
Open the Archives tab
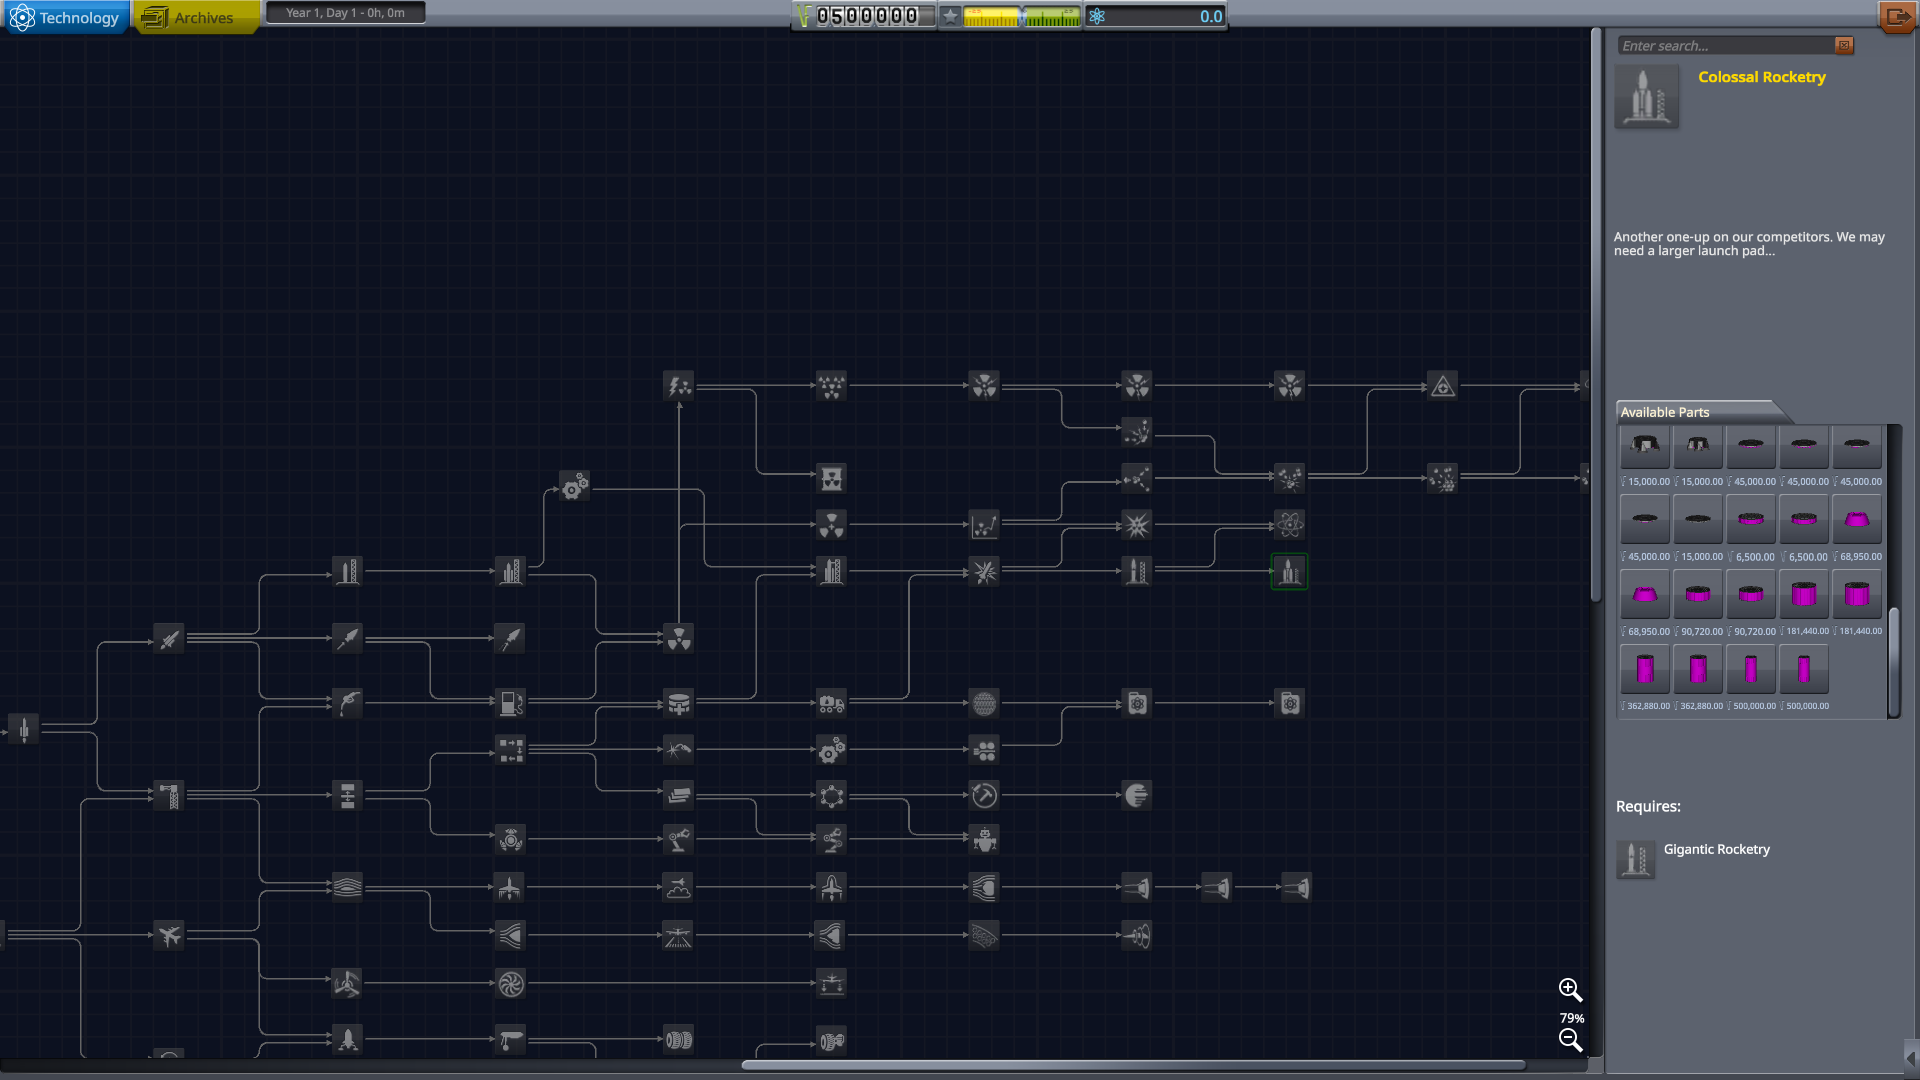click(x=196, y=17)
